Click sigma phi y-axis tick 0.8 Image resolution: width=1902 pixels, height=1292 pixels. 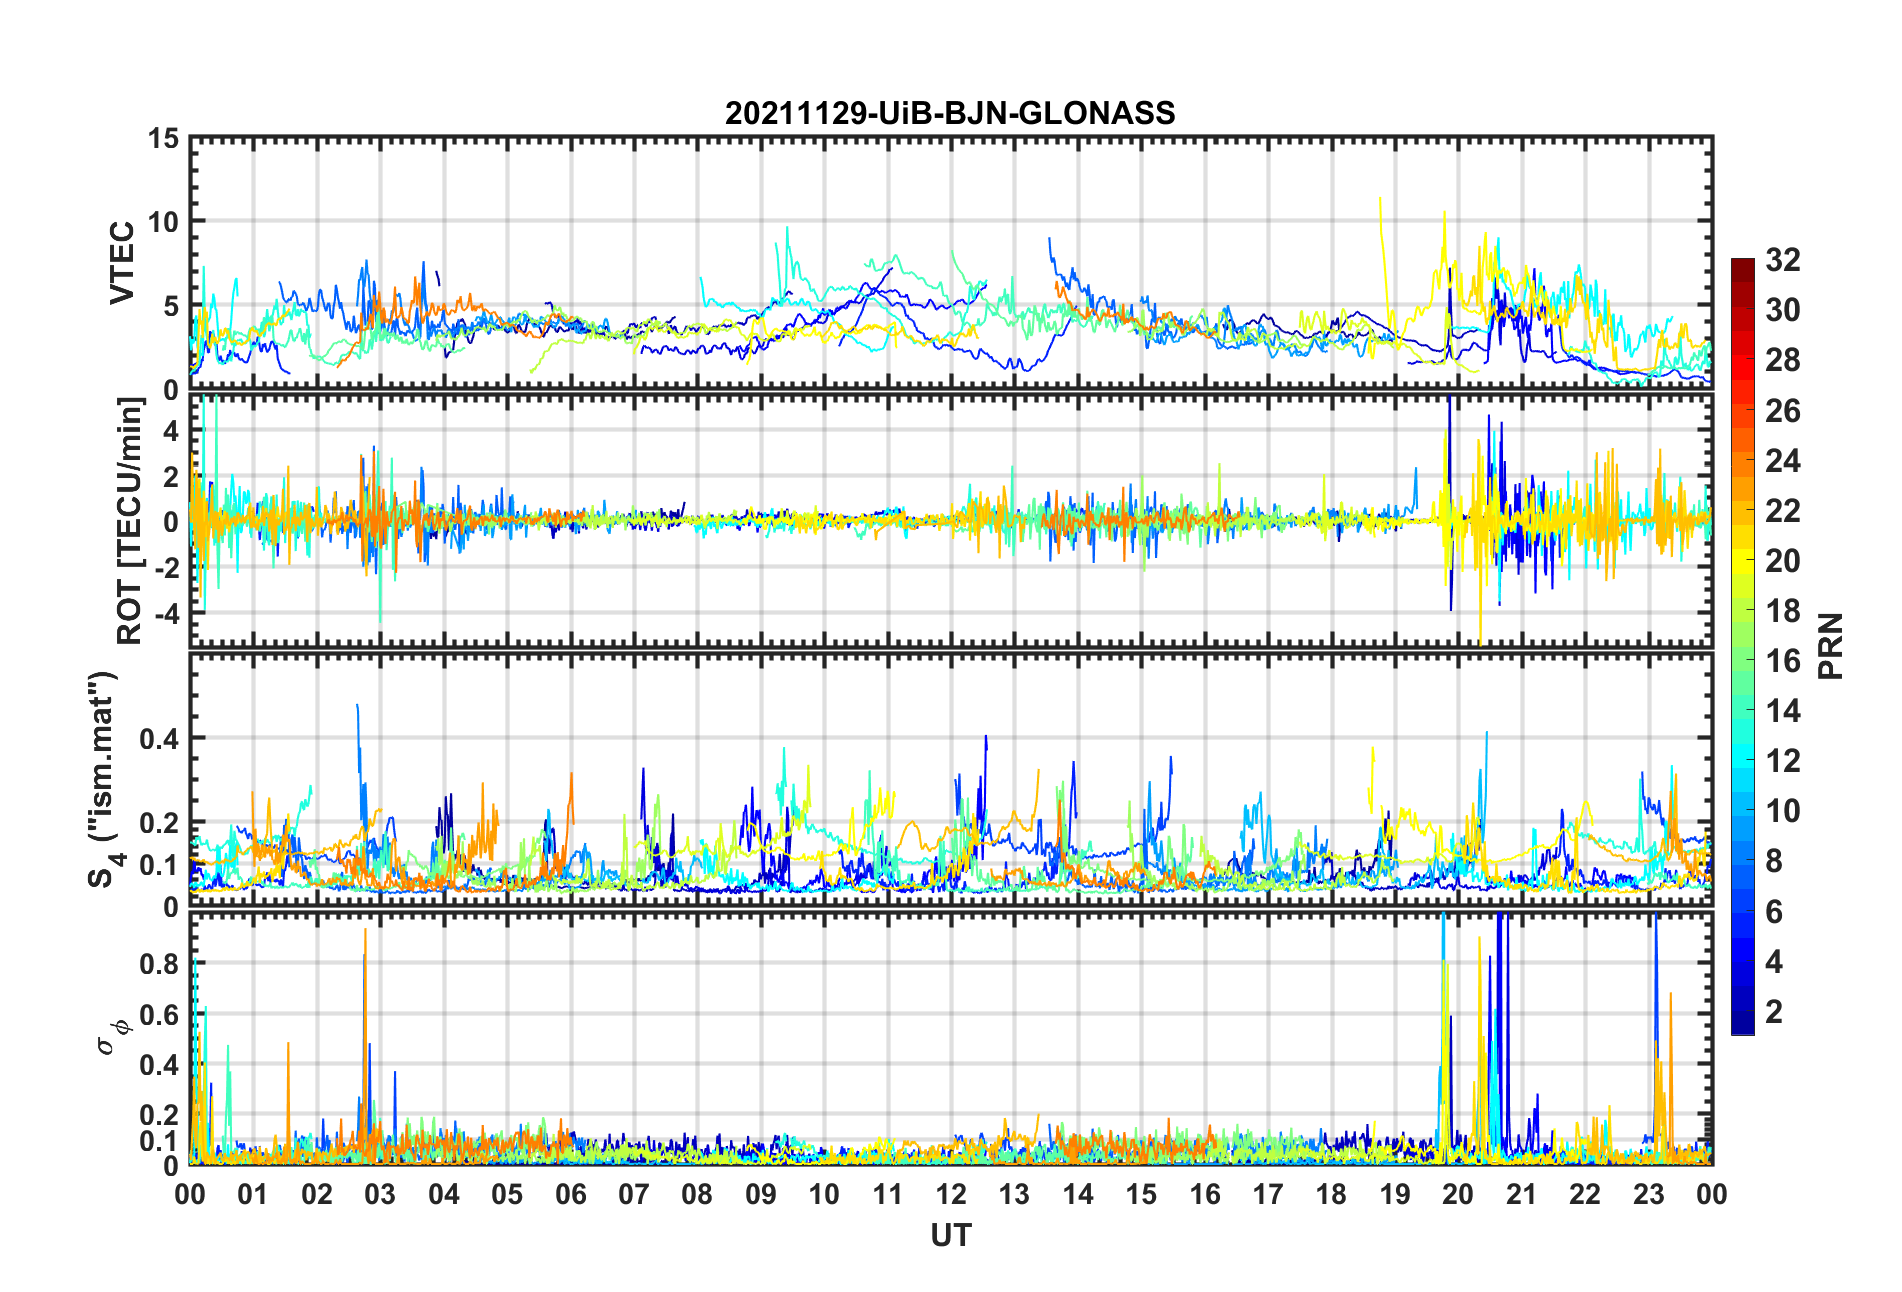coord(159,964)
